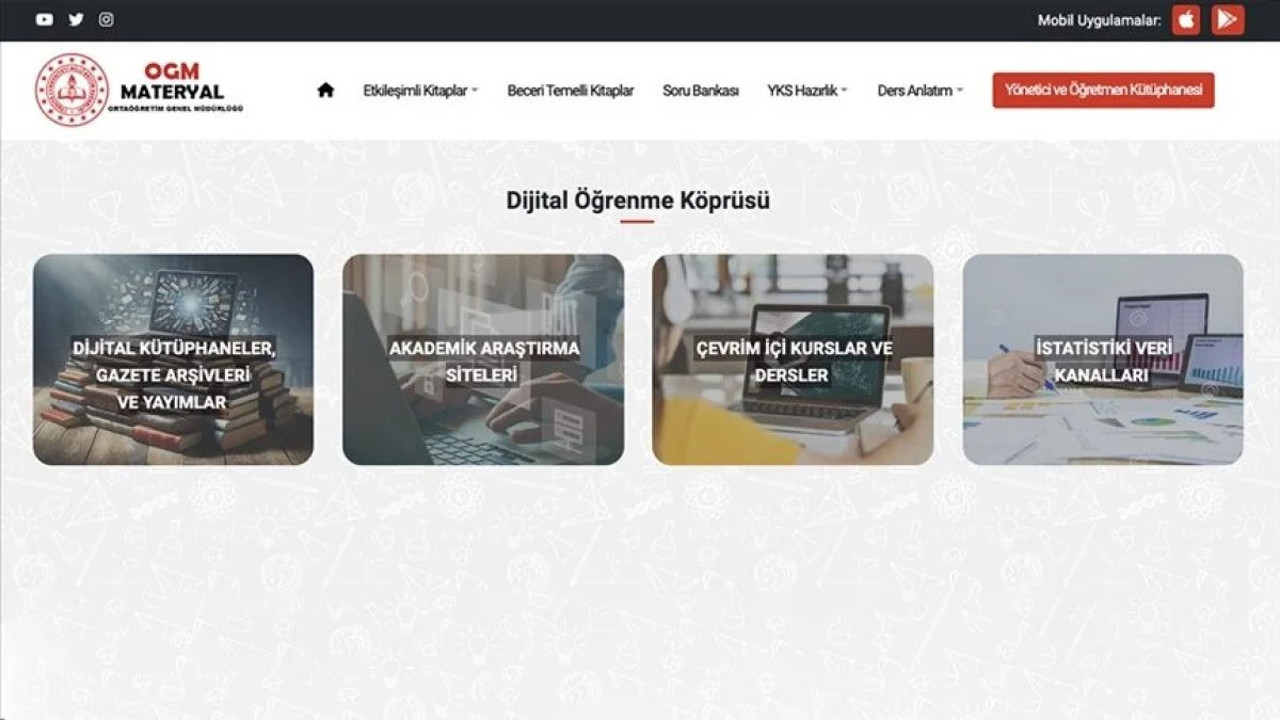Open the Soru Bankası menu item
The height and width of the screenshot is (720, 1280).
click(700, 90)
